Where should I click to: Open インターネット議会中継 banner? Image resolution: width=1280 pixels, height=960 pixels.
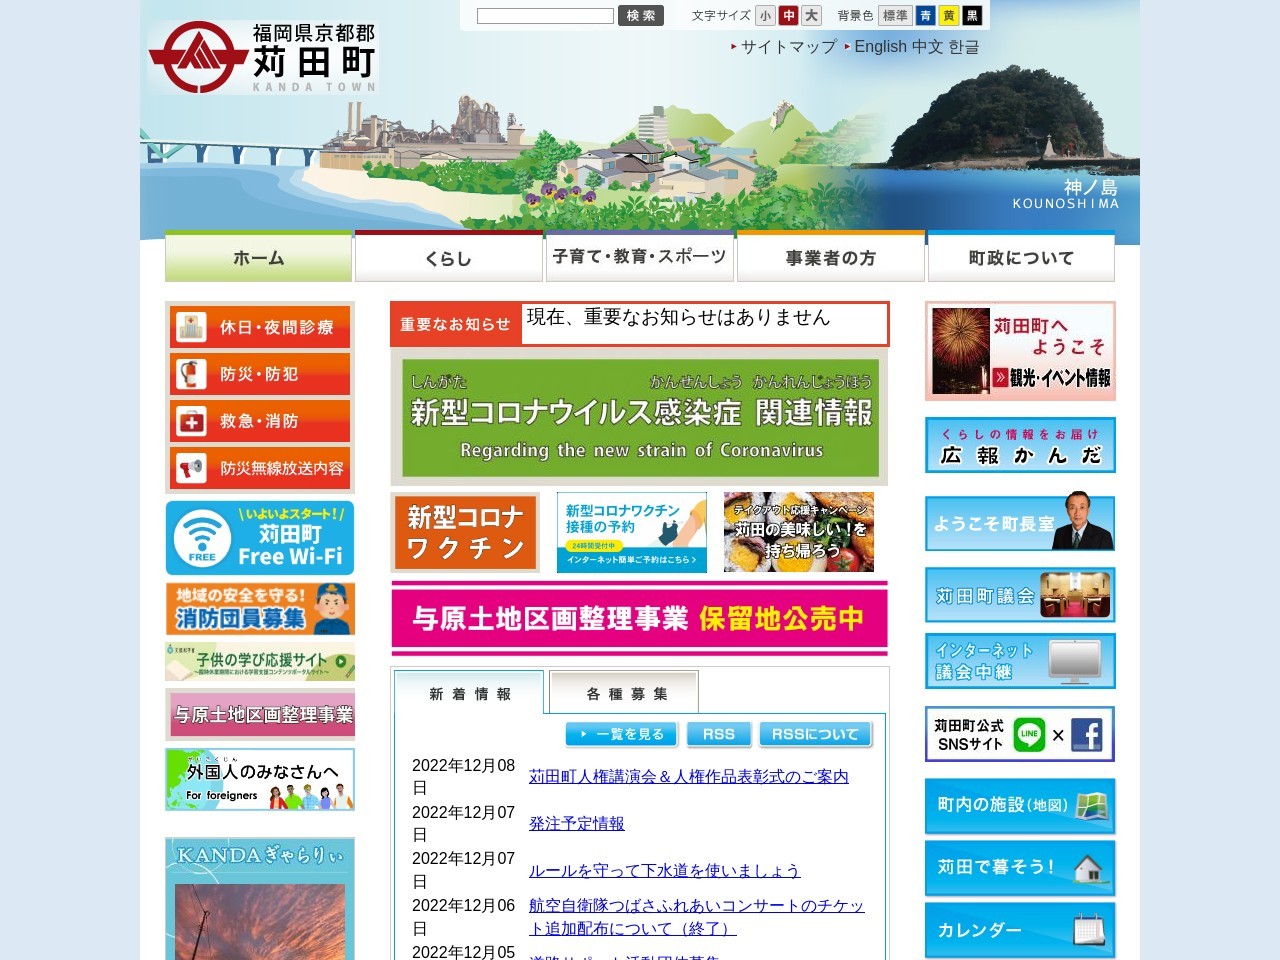1020,661
